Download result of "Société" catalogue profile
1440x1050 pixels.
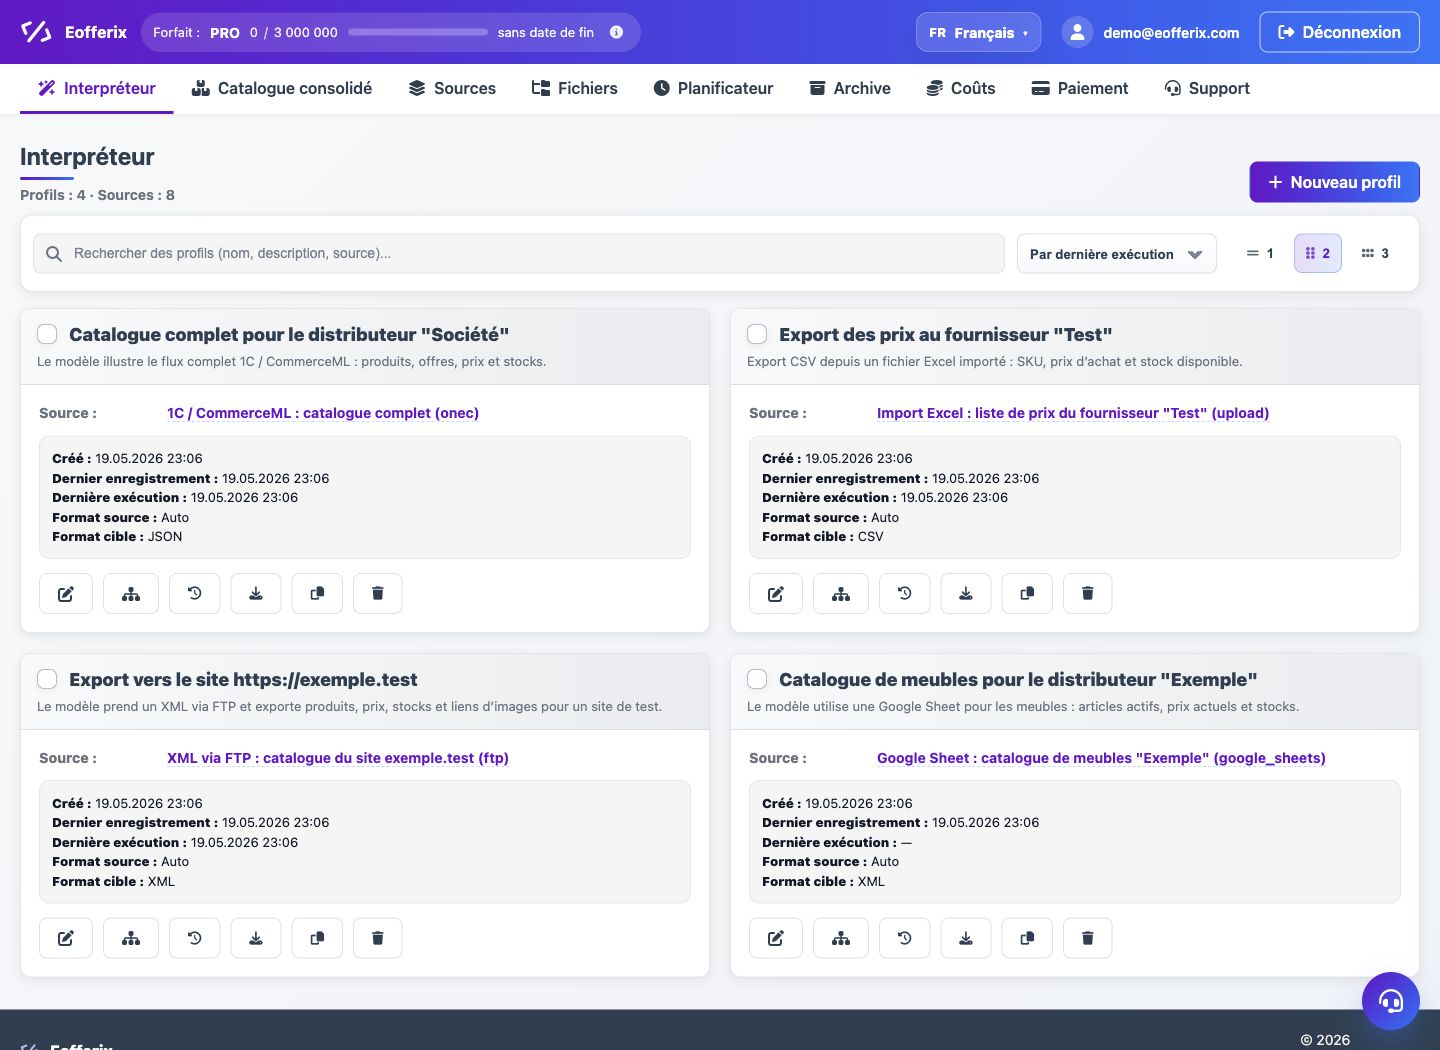(x=256, y=593)
